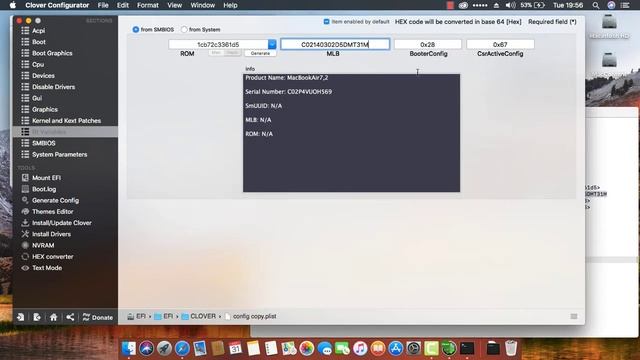The height and width of the screenshot is (360, 640).
Task: Click the list icon at bottom right of window
Action: click(574, 316)
